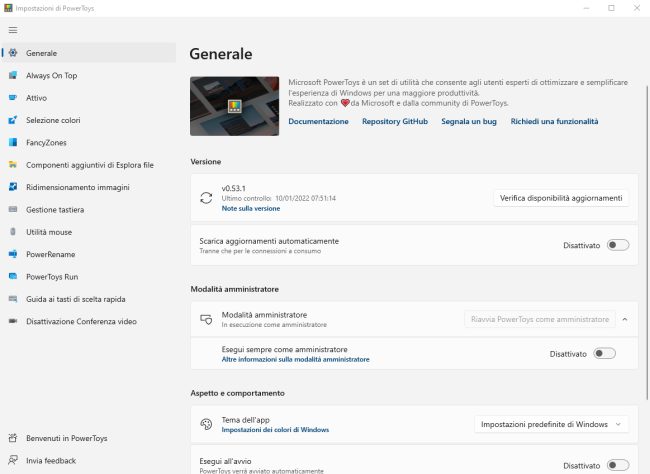Open Disattivazione Conferenza video page

(89, 322)
